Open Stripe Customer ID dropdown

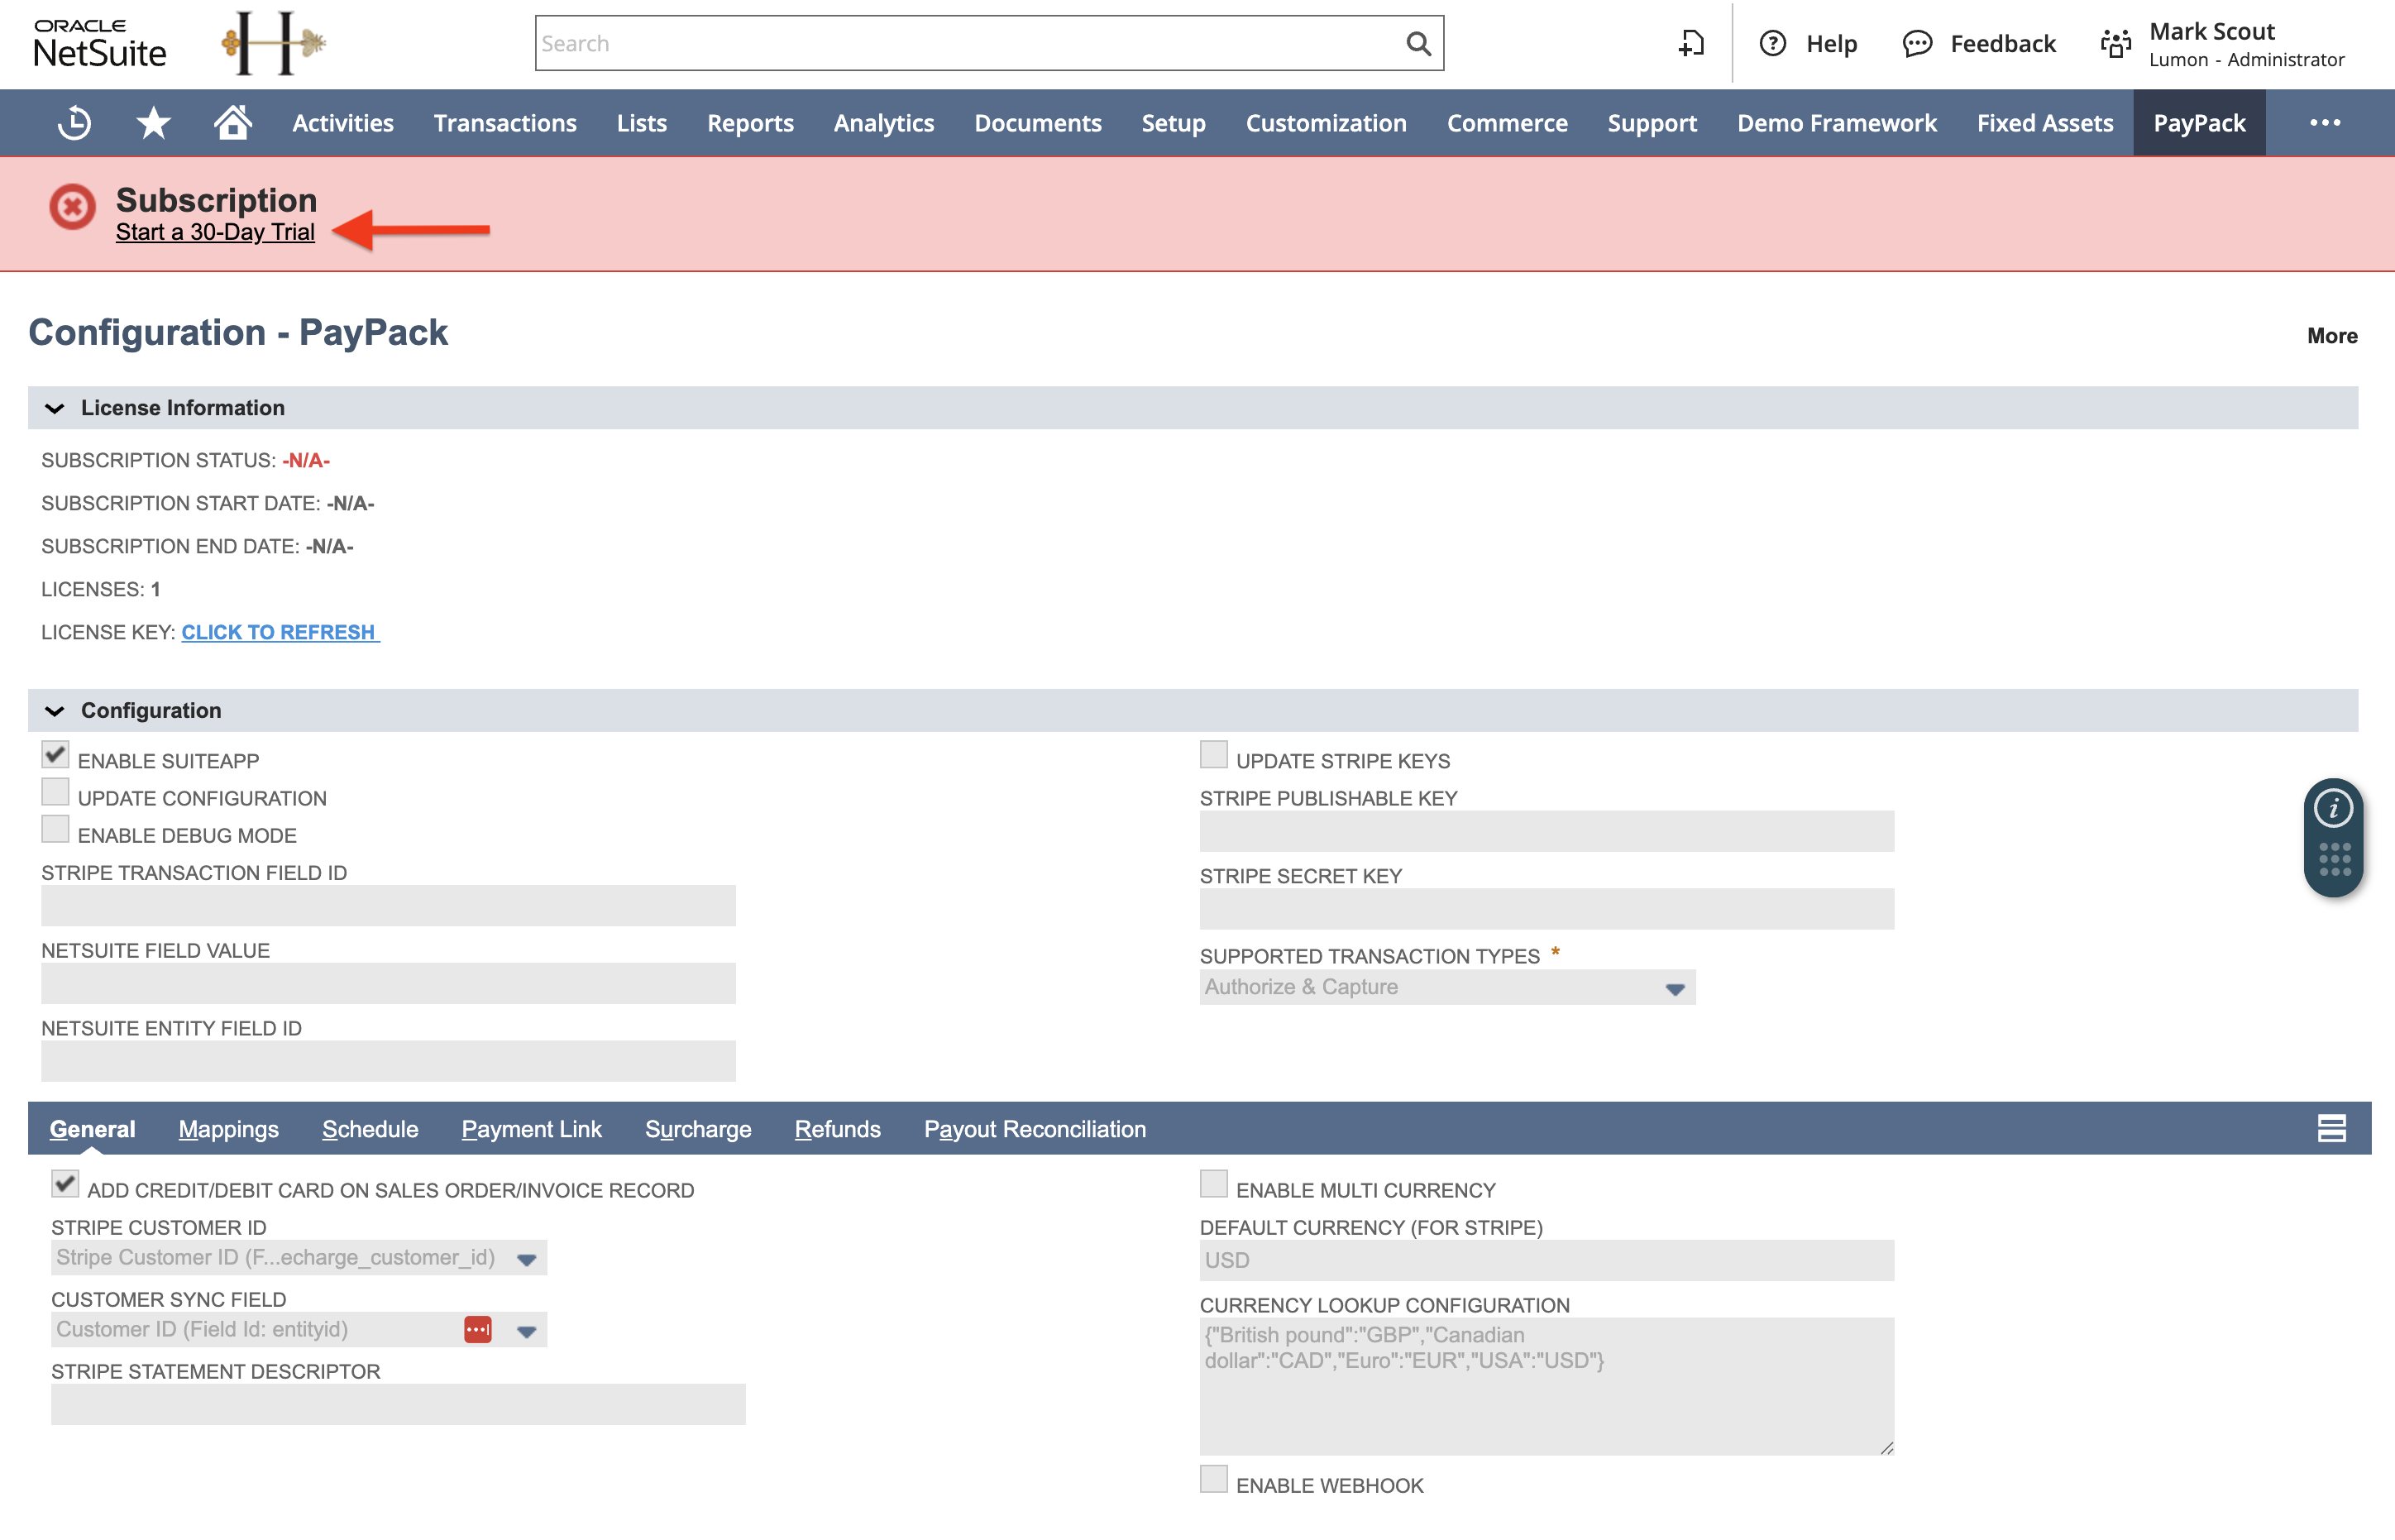[299, 1258]
